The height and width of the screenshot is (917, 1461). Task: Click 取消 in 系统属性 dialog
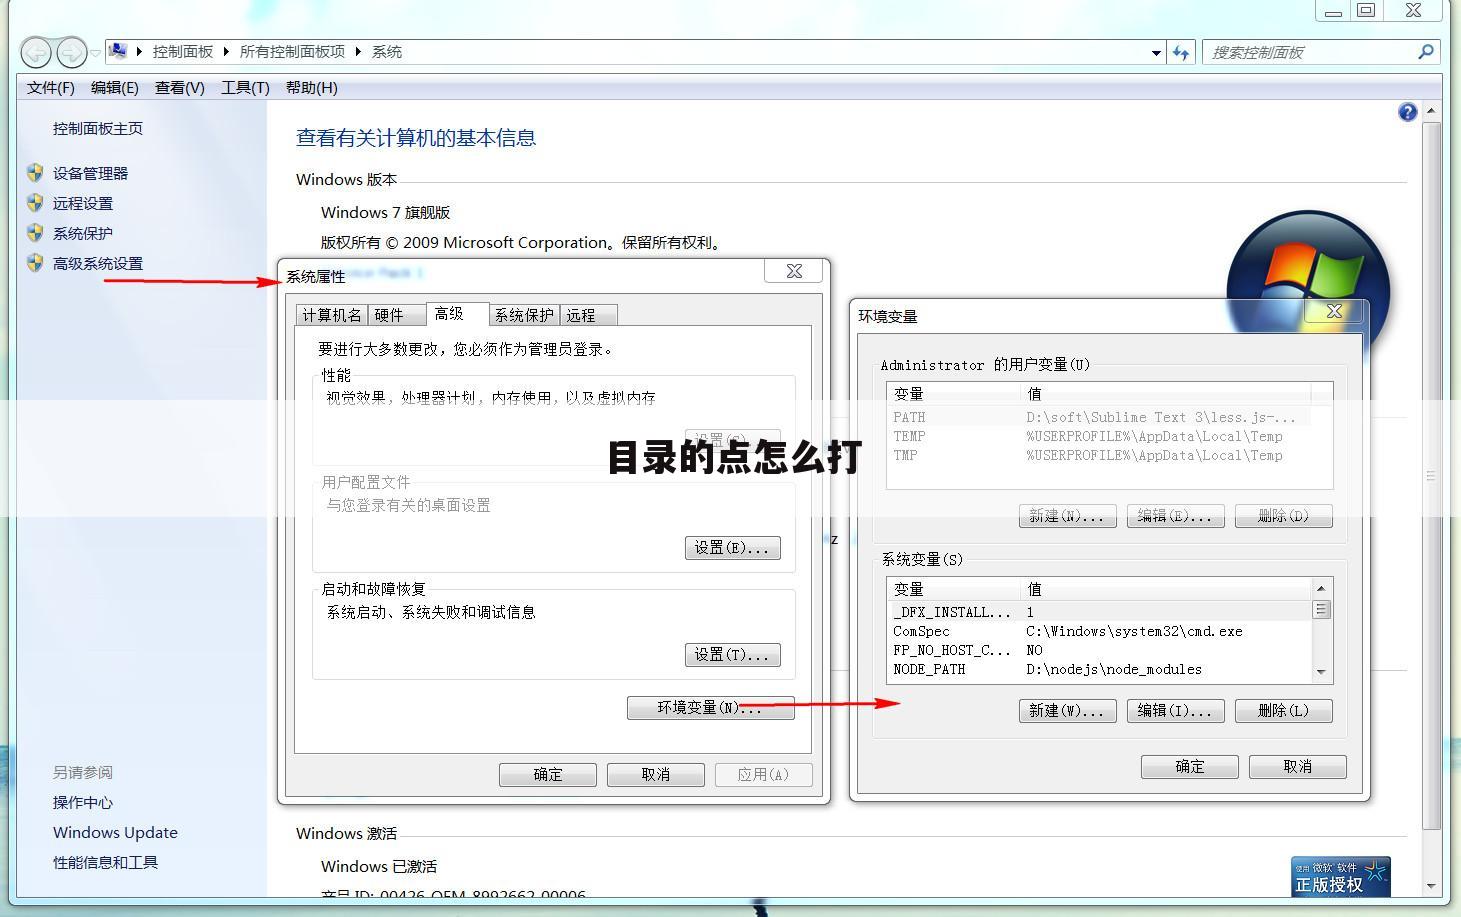point(656,775)
